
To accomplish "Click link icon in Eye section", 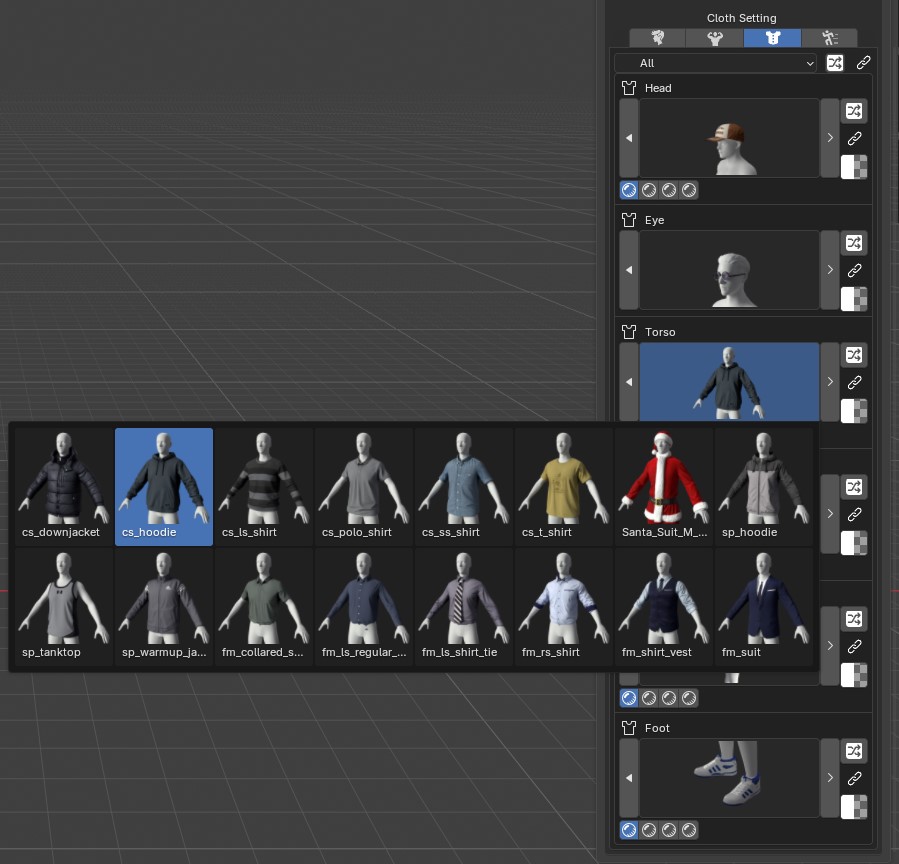I will click(854, 271).
